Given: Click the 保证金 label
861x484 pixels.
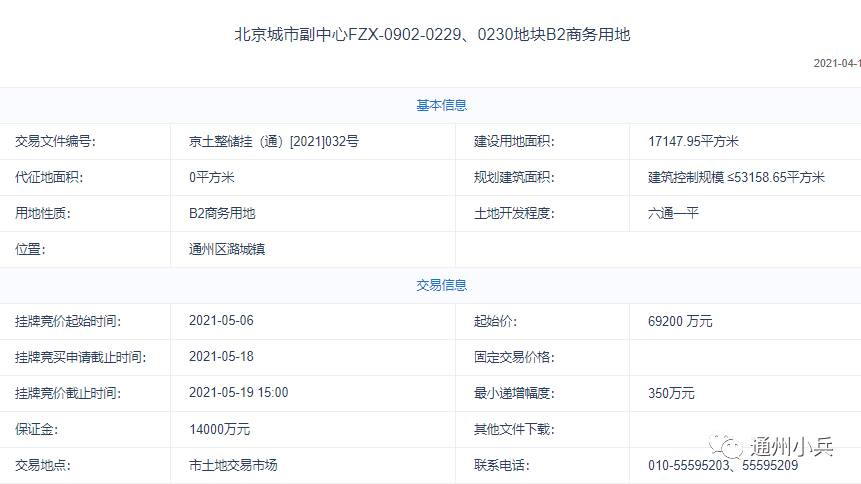Looking at the screenshot, I should click(36, 430).
